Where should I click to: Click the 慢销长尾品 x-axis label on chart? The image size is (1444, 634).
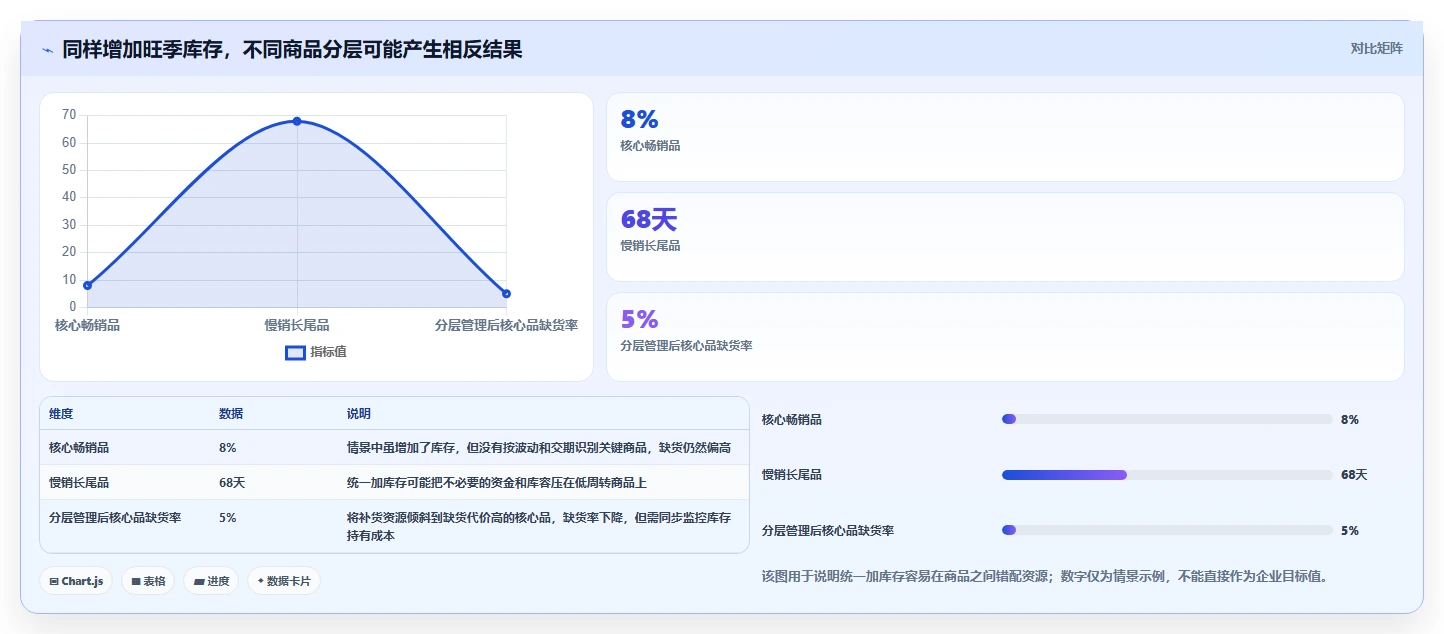(297, 325)
